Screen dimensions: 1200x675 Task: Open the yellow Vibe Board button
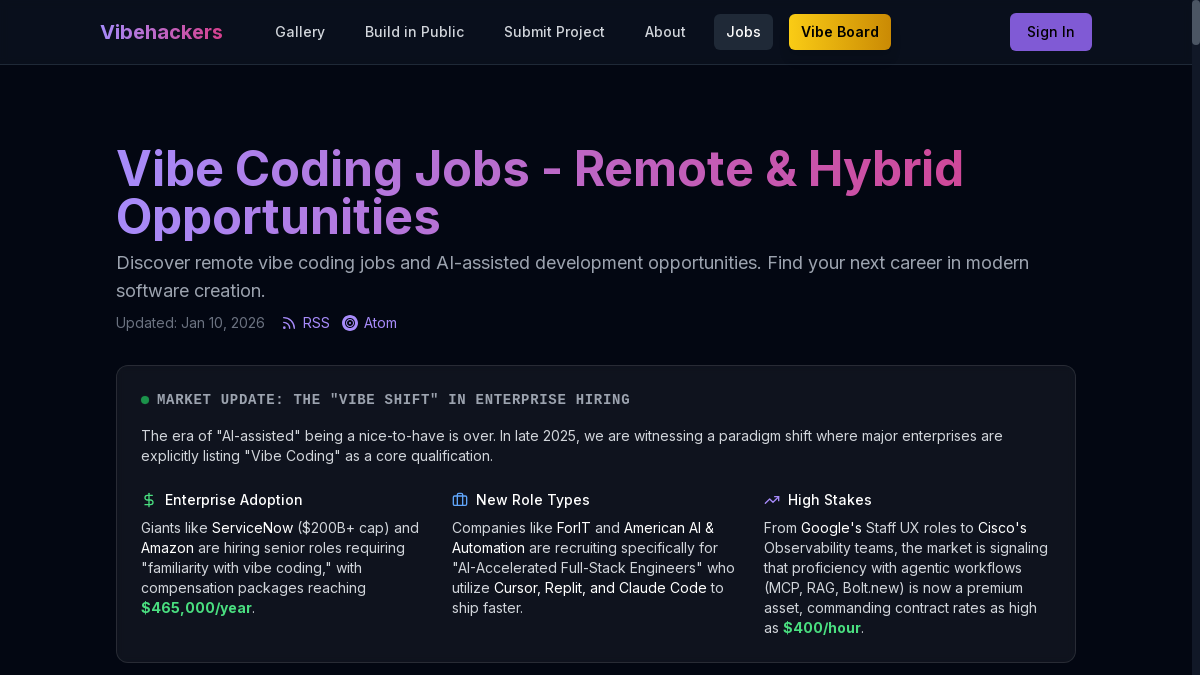click(840, 32)
